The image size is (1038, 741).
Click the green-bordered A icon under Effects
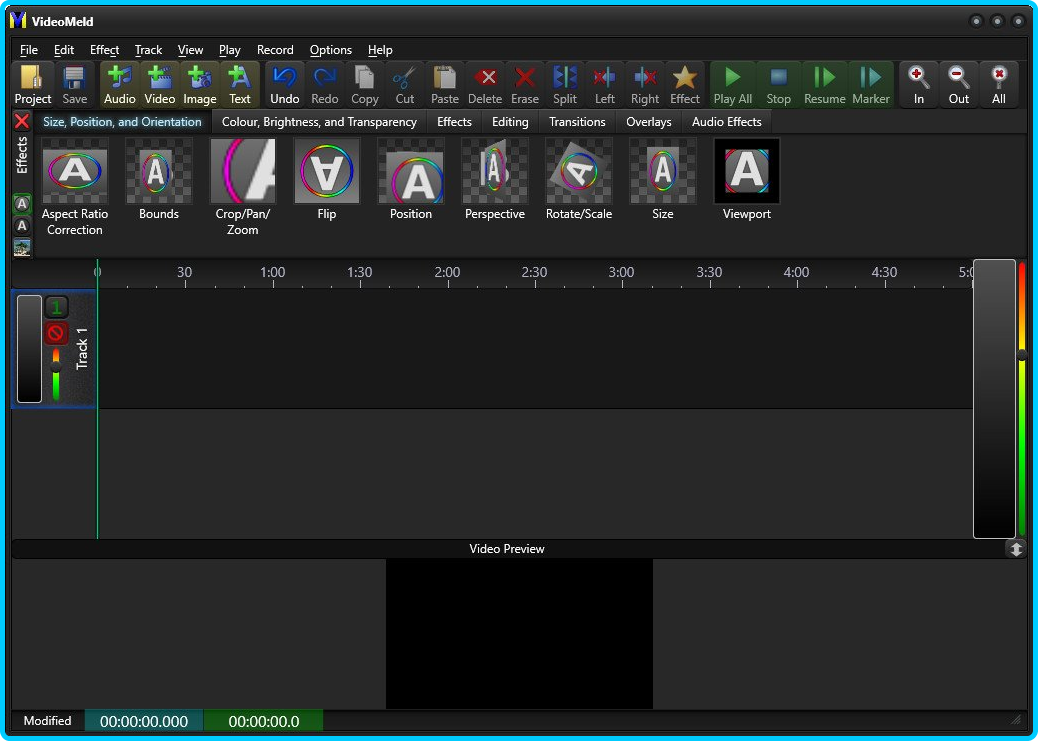pos(22,204)
